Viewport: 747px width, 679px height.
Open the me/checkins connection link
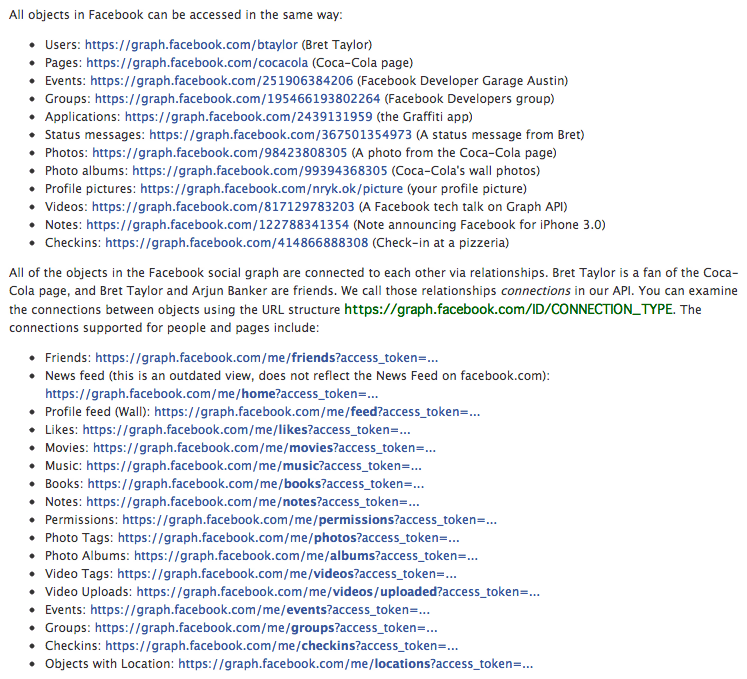(x=282, y=647)
